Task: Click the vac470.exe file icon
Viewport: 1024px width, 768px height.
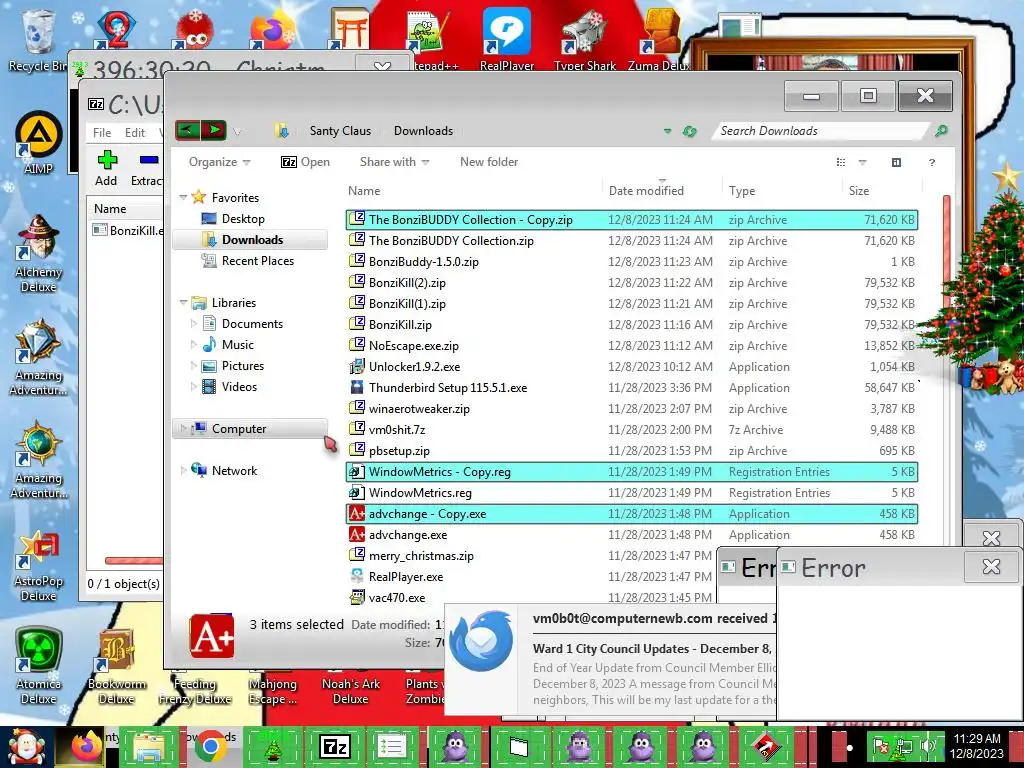Action: [x=357, y=597]
